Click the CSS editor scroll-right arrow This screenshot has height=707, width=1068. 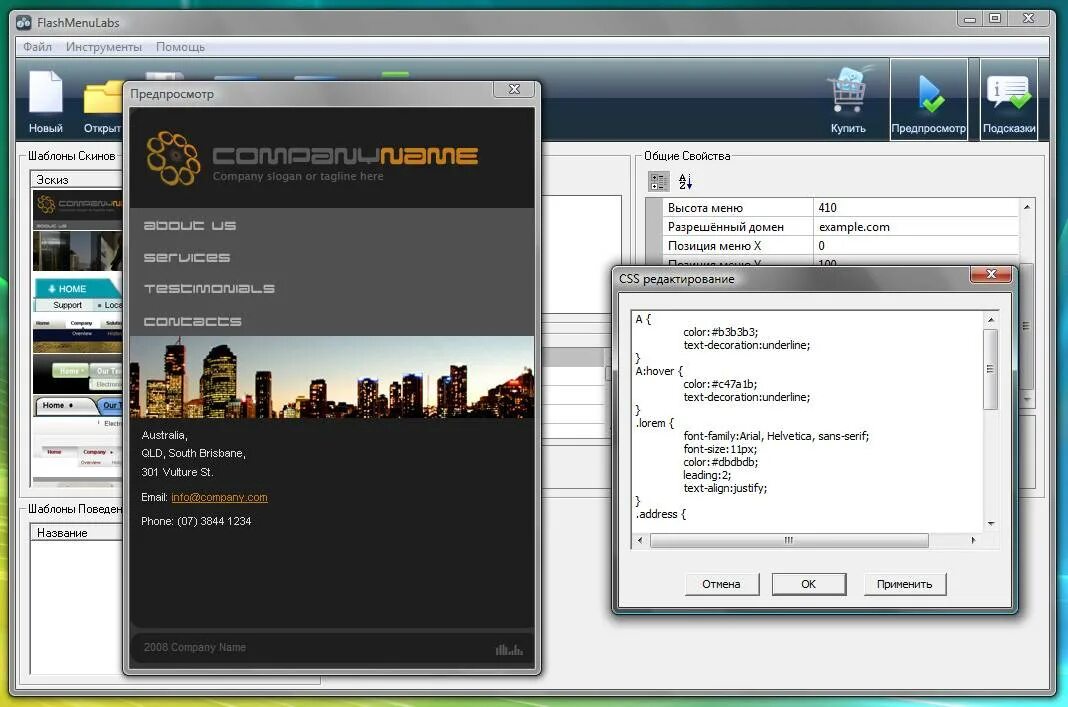[973, 540]
